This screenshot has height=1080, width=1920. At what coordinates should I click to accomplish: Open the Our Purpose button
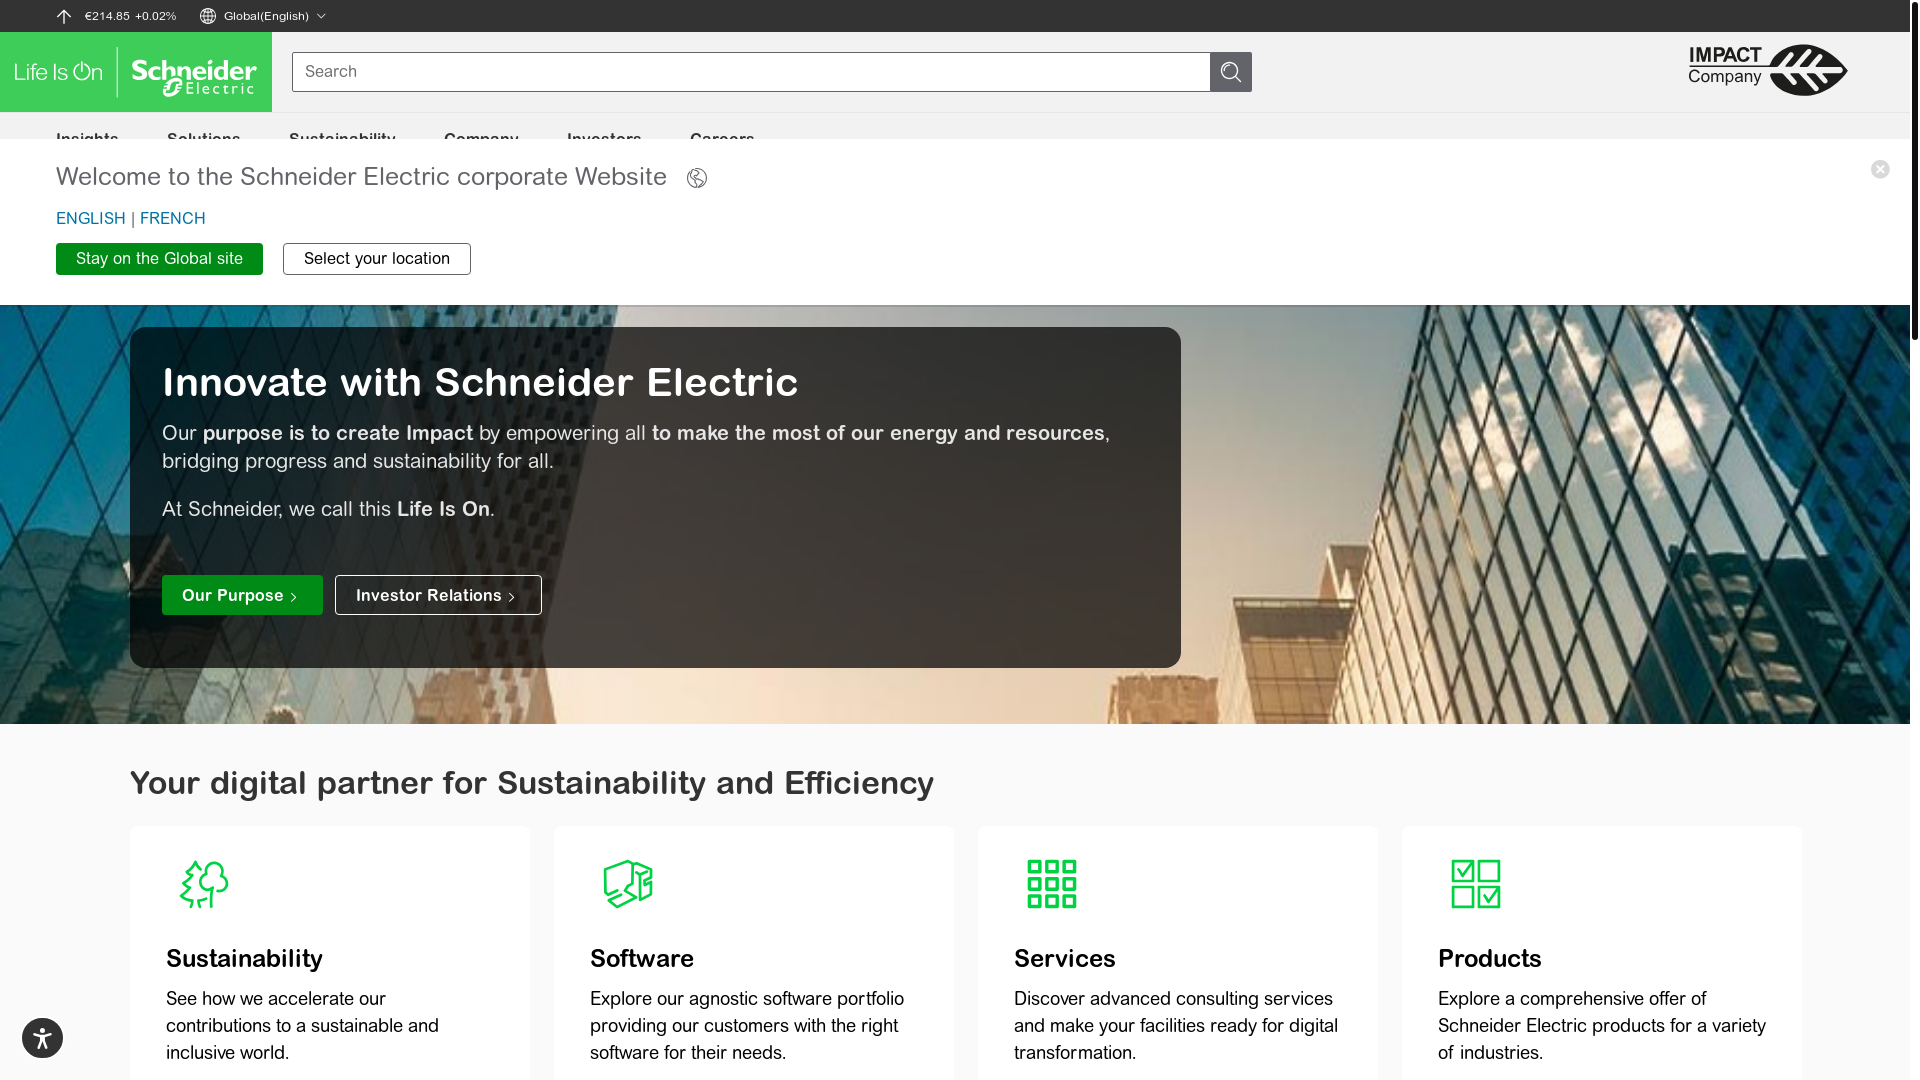(242, 595)
